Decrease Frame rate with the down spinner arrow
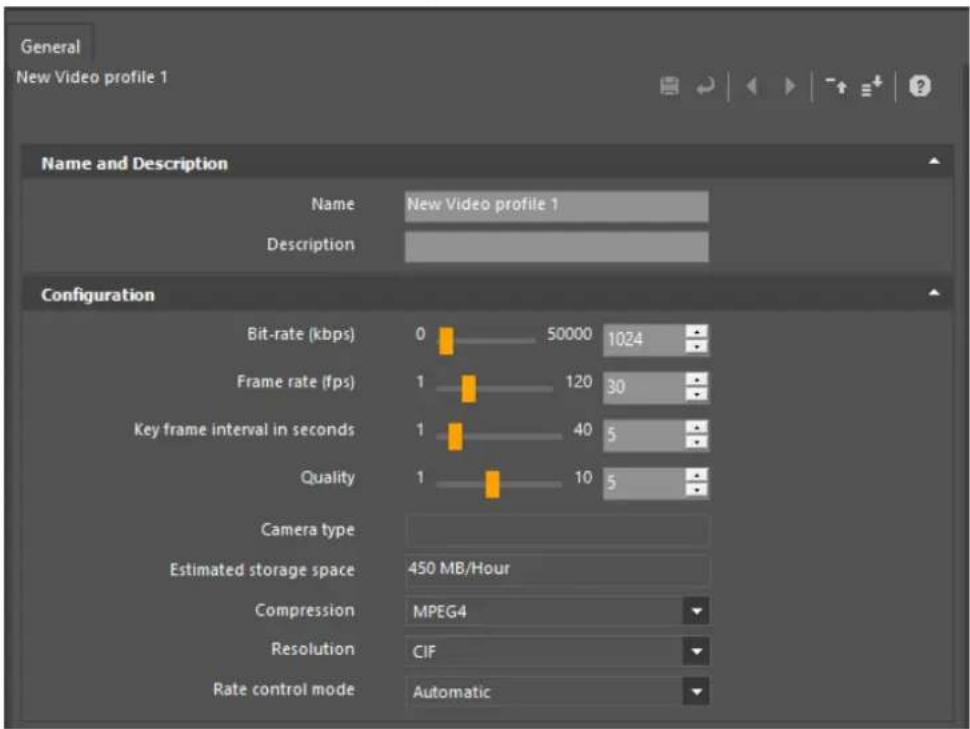970x729 pixels. (x=697, y=395)
